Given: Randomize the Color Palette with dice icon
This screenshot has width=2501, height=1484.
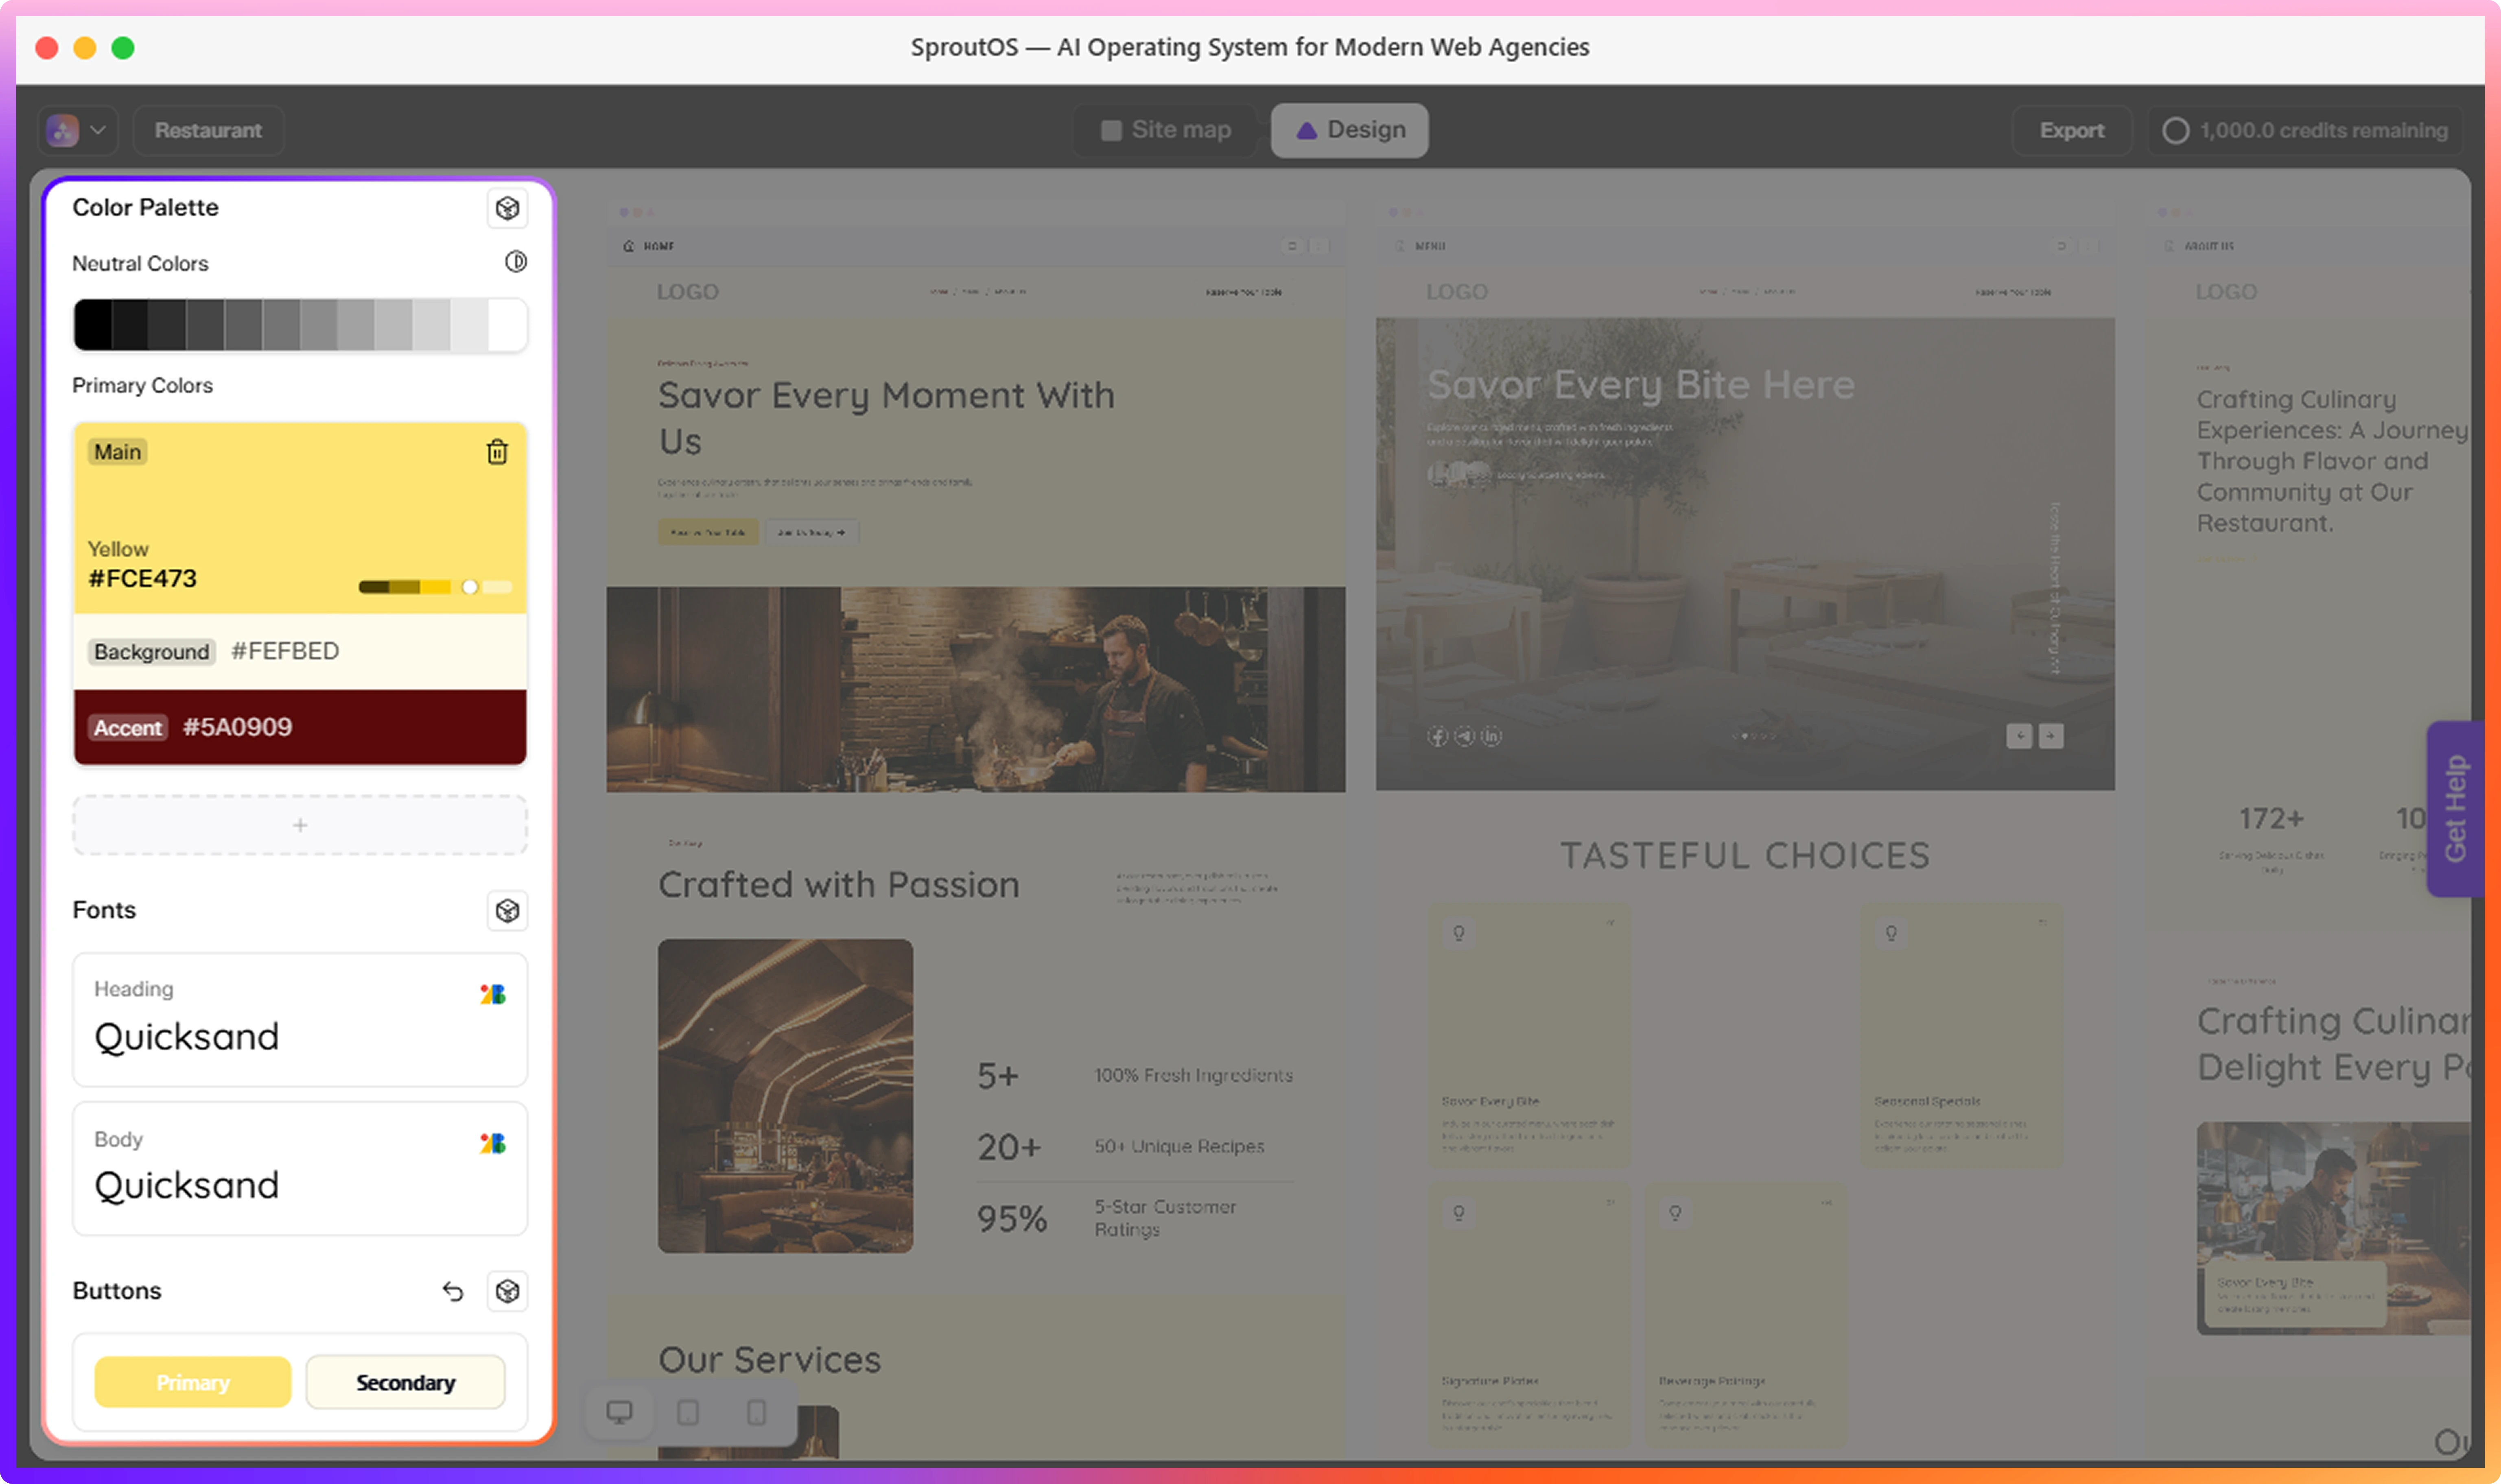Looking at the screenshot, I should tap(507, 208).
